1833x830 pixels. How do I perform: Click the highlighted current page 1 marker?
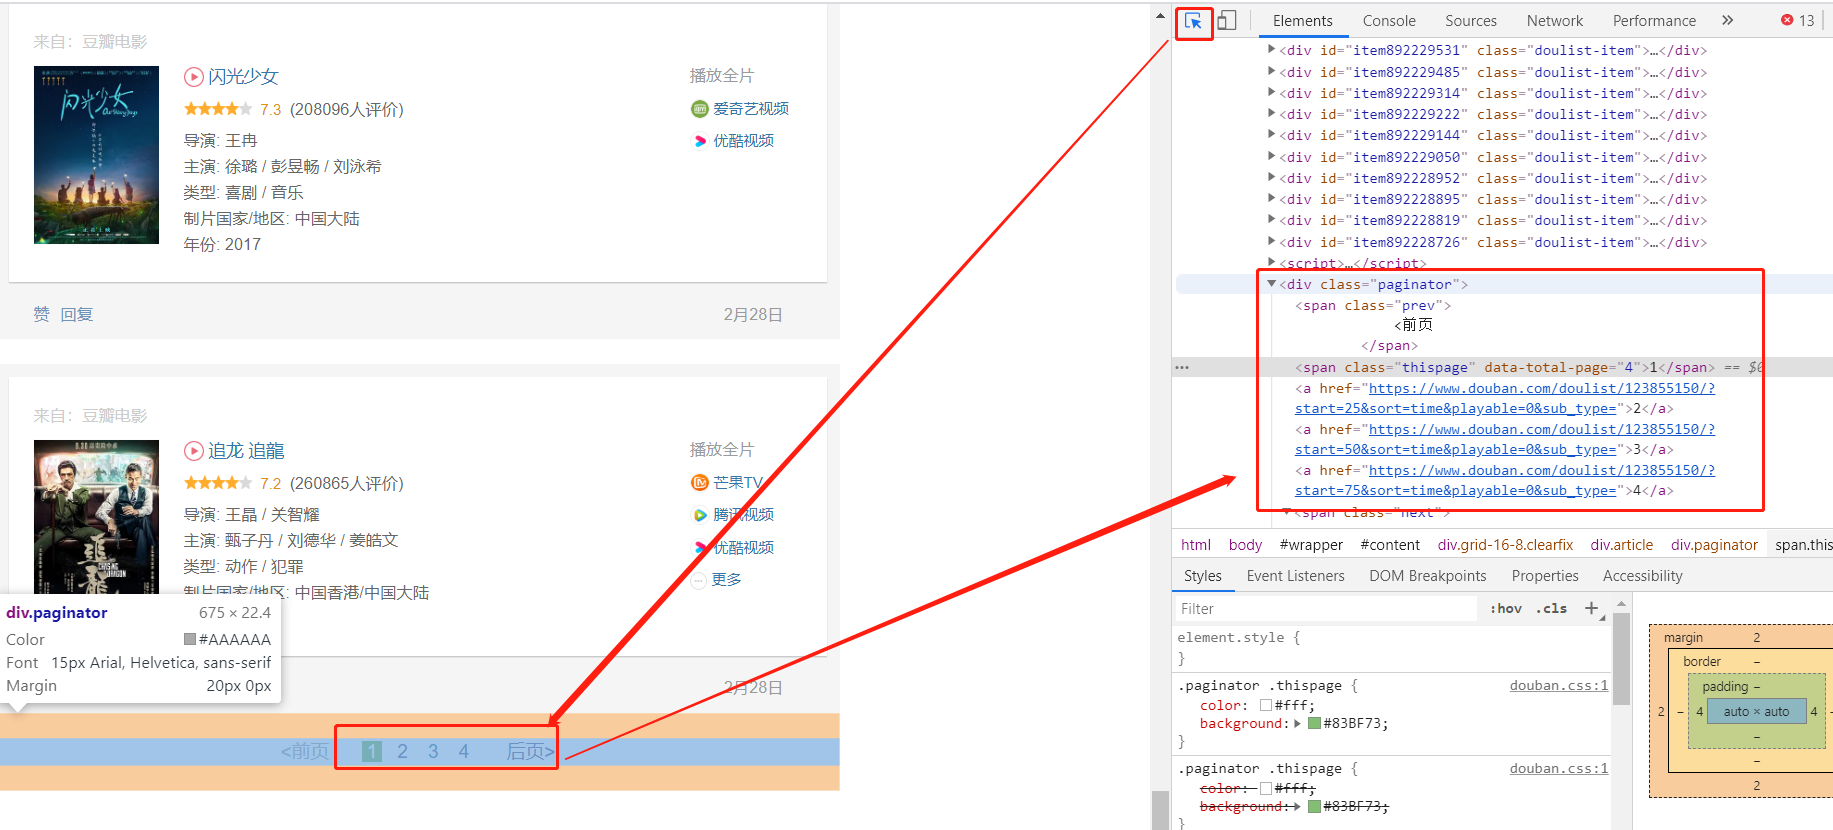(371, 751)
